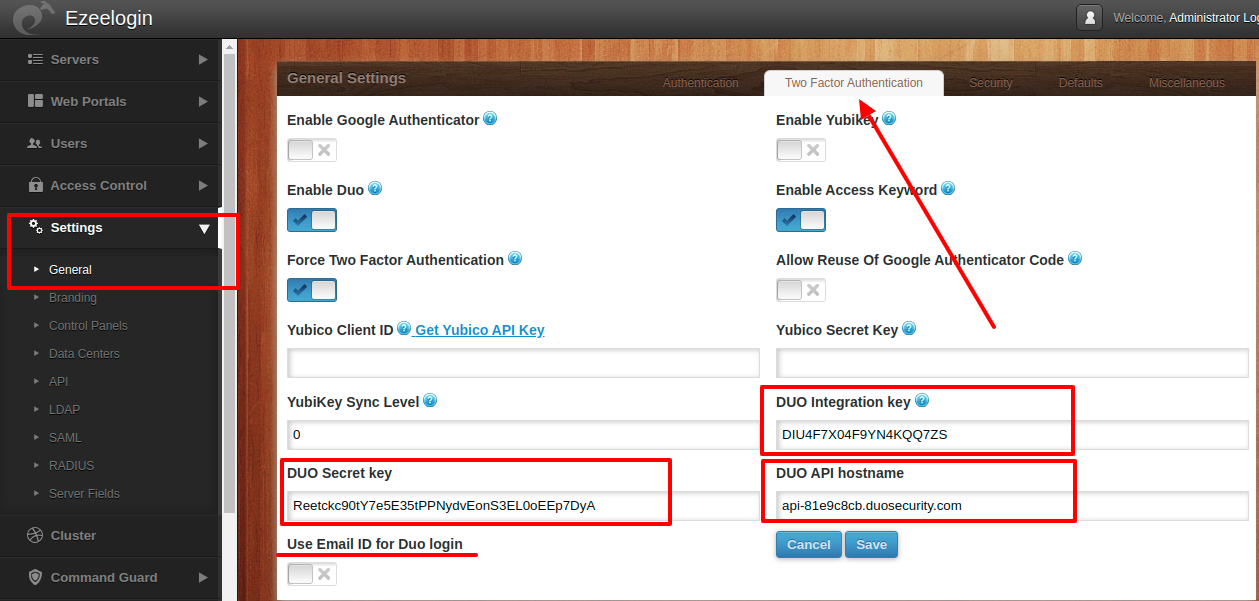Open Data Centers settings page
1259x601 pixels.
pos(84,353)
